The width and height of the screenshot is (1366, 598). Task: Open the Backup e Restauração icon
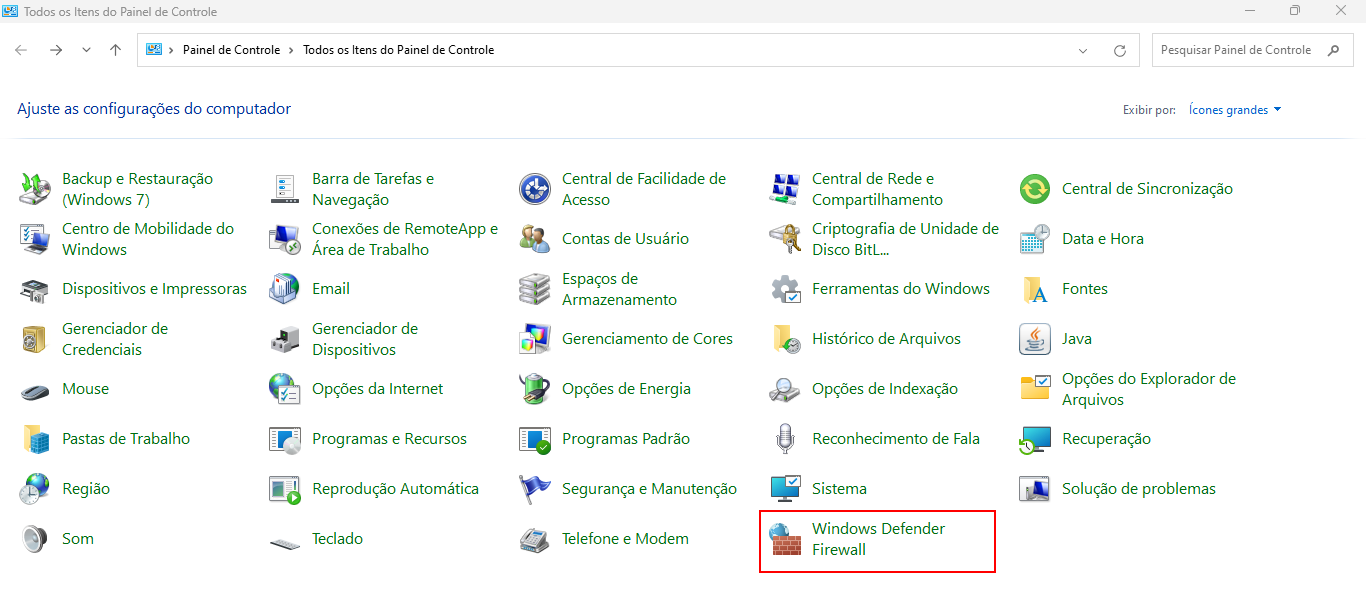[35, 188]
